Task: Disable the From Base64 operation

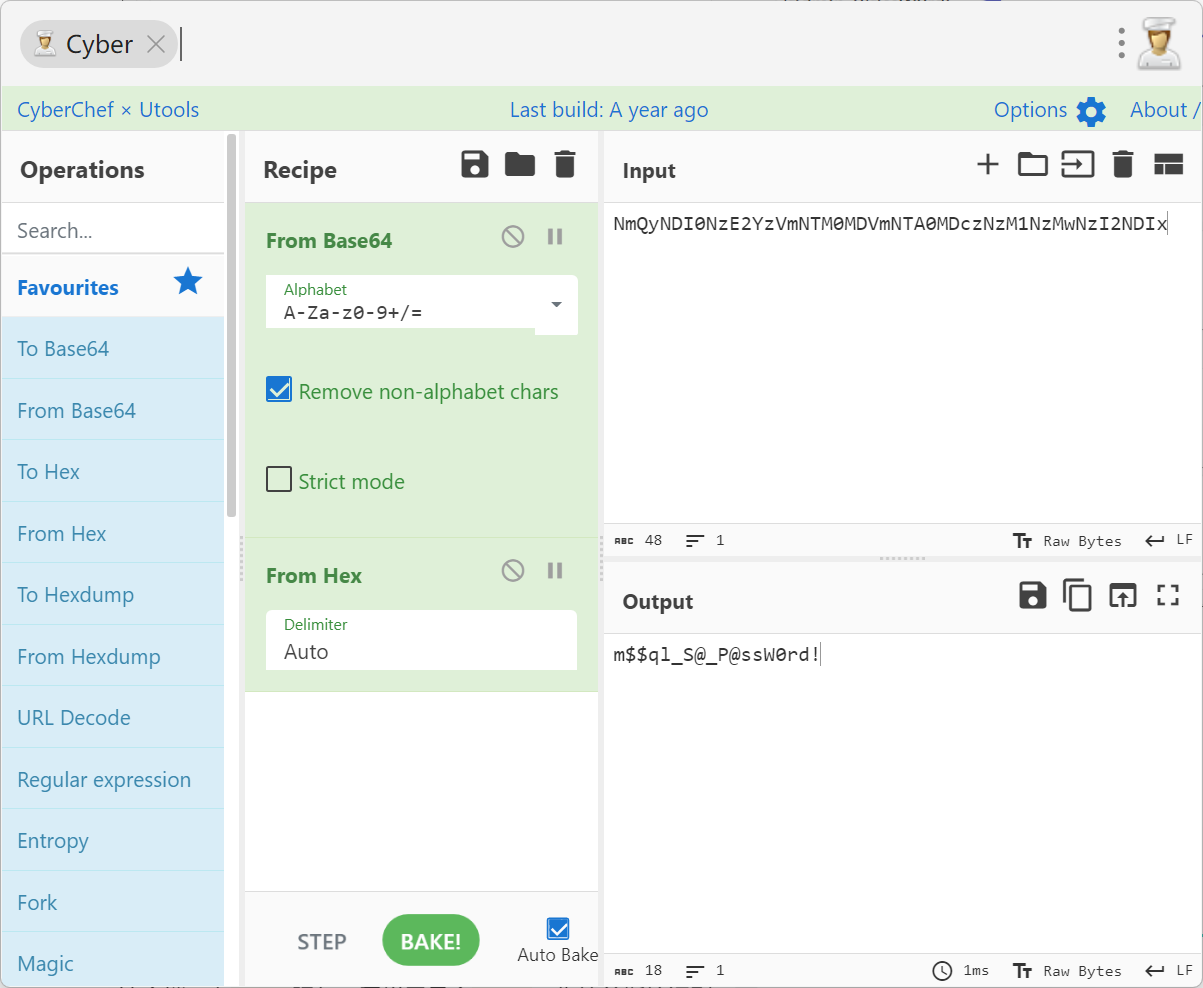Action: tap(513, 237)
